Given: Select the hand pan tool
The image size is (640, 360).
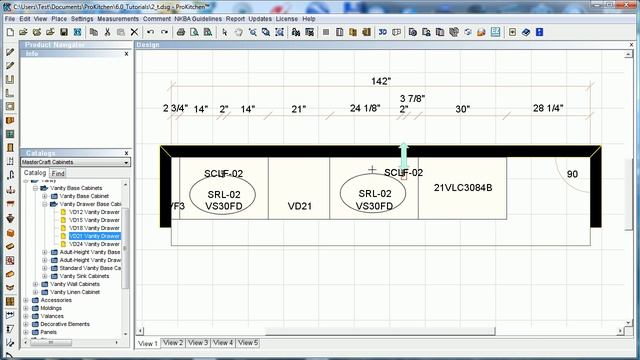Looking at the screenshot, I should coord(238,32).
